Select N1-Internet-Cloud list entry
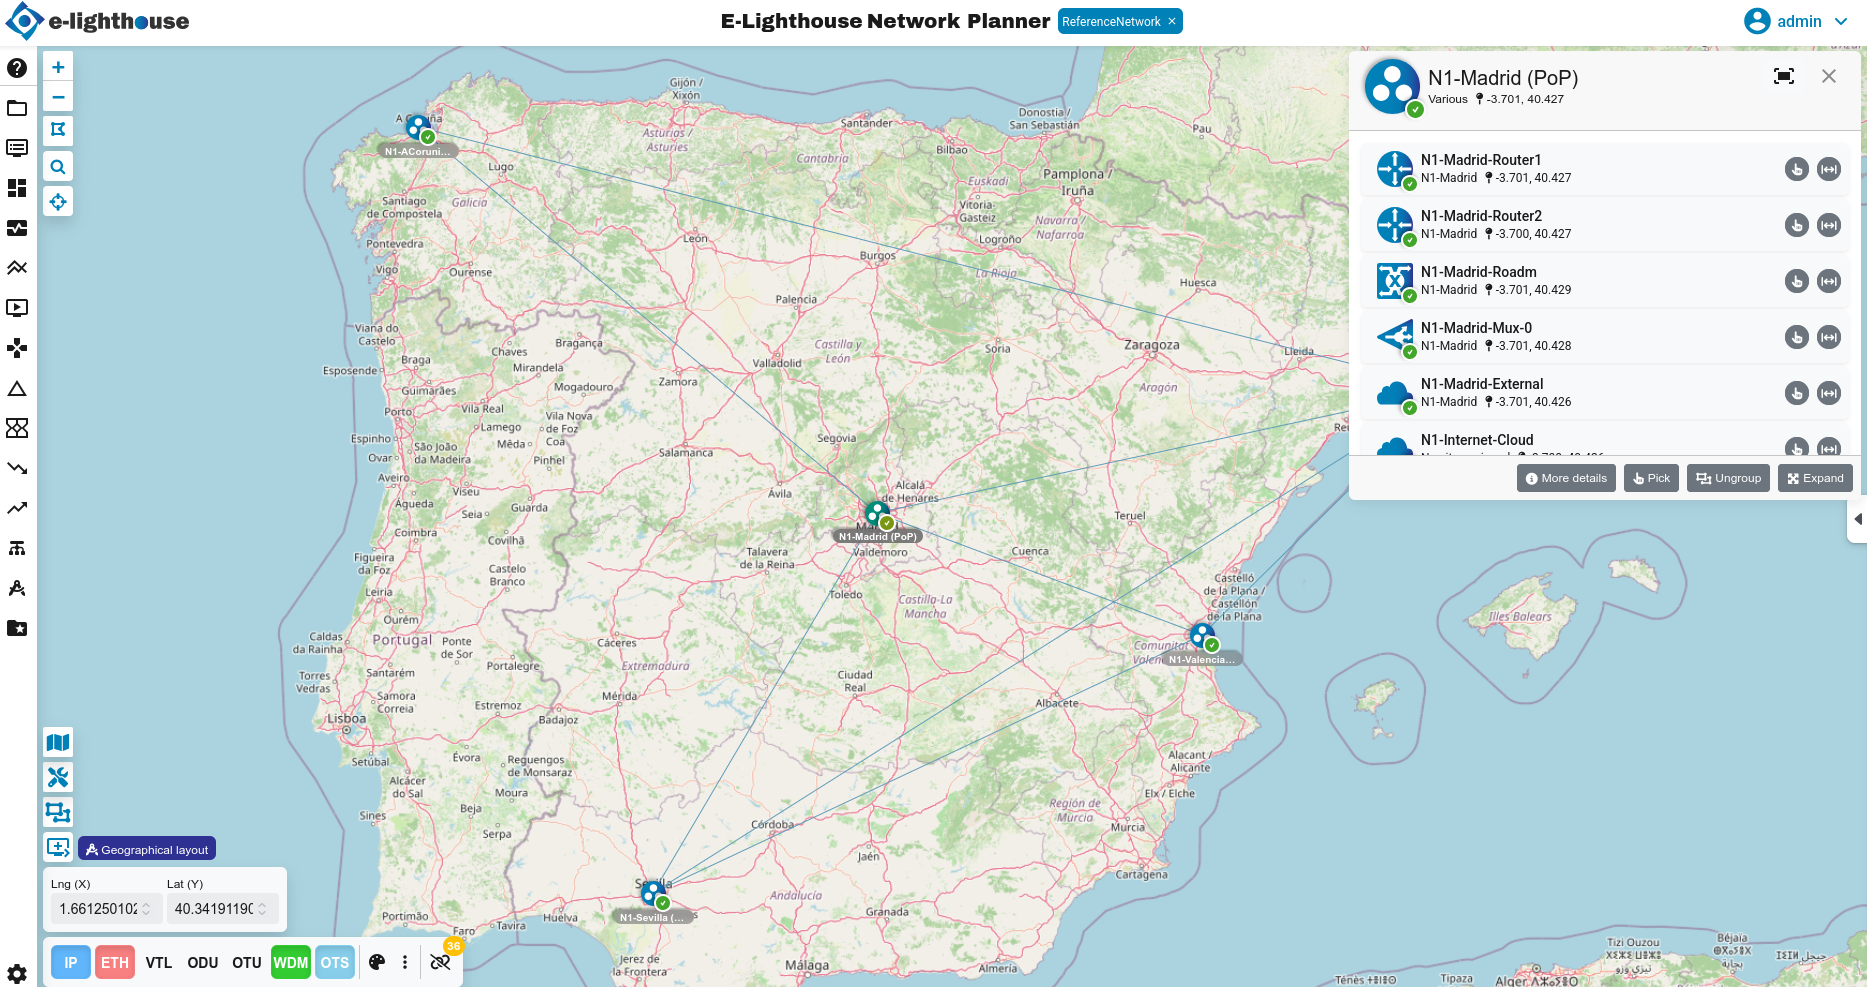Viewport: 1867px width, 987px height. 1604,440
